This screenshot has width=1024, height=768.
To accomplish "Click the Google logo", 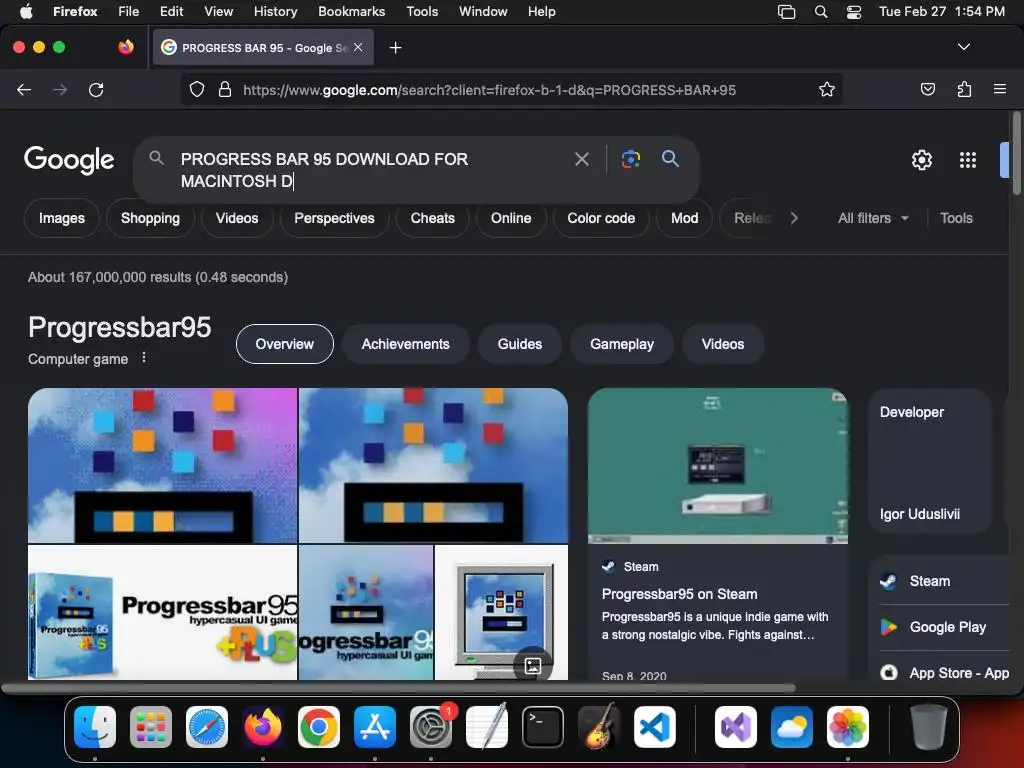I will click(69, 160).
